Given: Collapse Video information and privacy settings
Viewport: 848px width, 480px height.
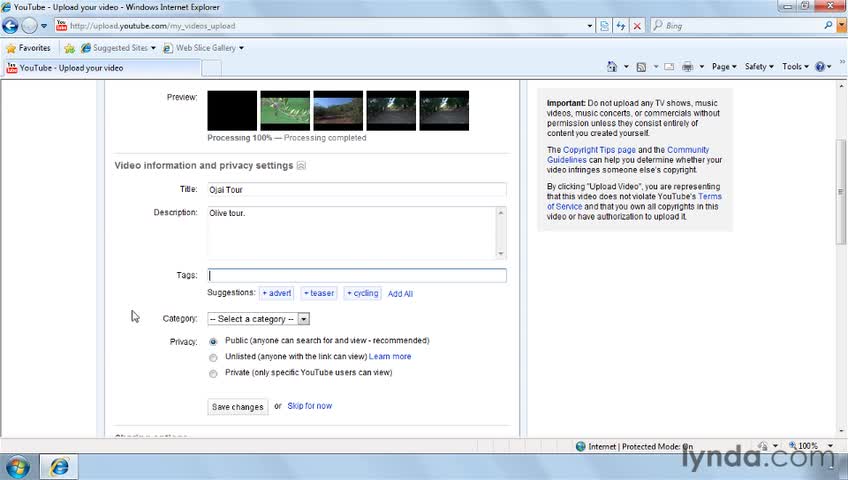Looking at the screenshot, I should coord(301,166).
